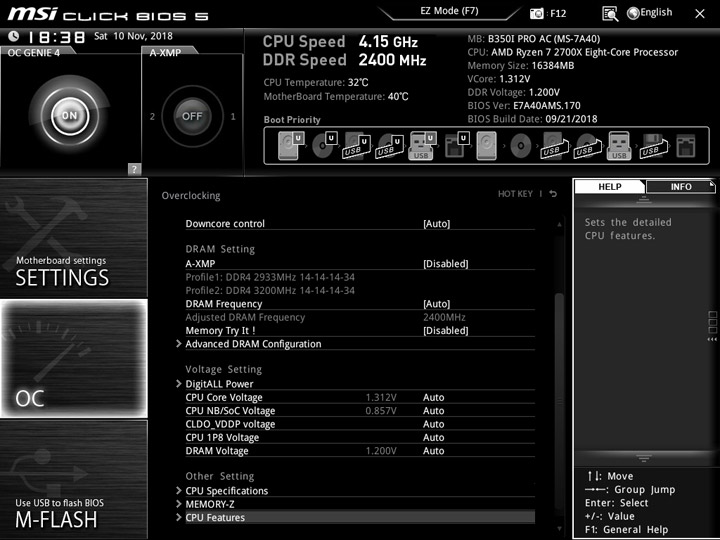720x540 pixels.
Task: Open Memory Try It ! [Disabled] dropdown
Action: pyautogui.click(x=445, y=331)
